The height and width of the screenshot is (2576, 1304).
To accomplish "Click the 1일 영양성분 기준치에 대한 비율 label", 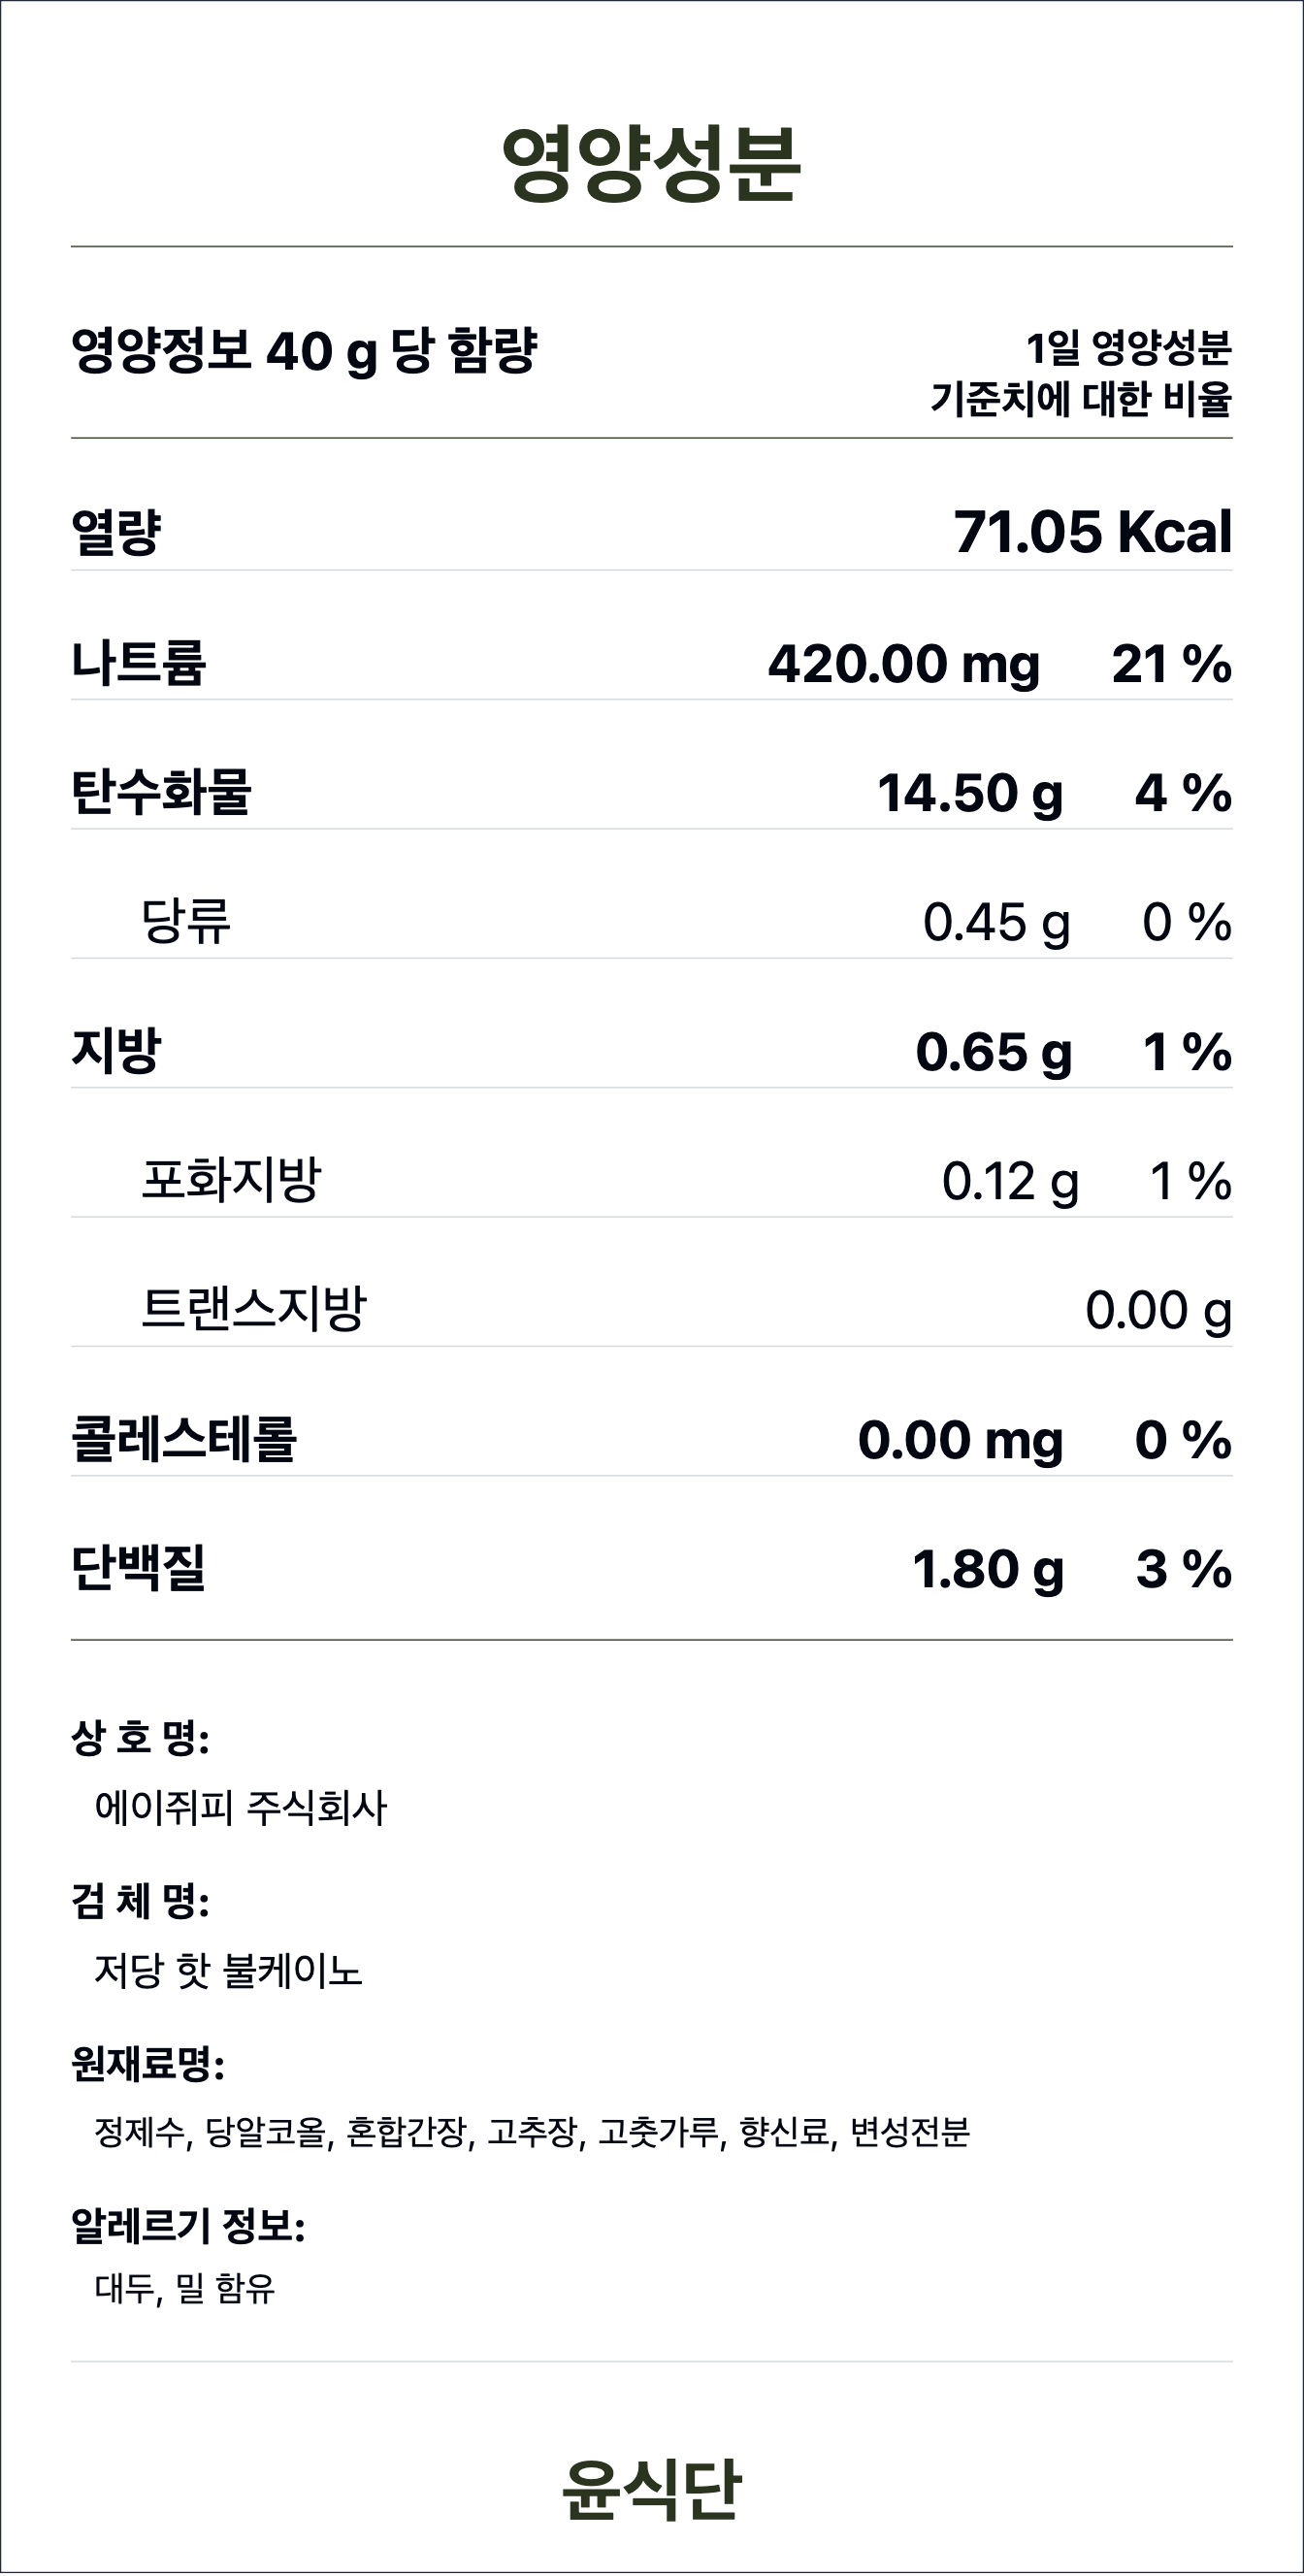I will click(x=1080, y=373).
